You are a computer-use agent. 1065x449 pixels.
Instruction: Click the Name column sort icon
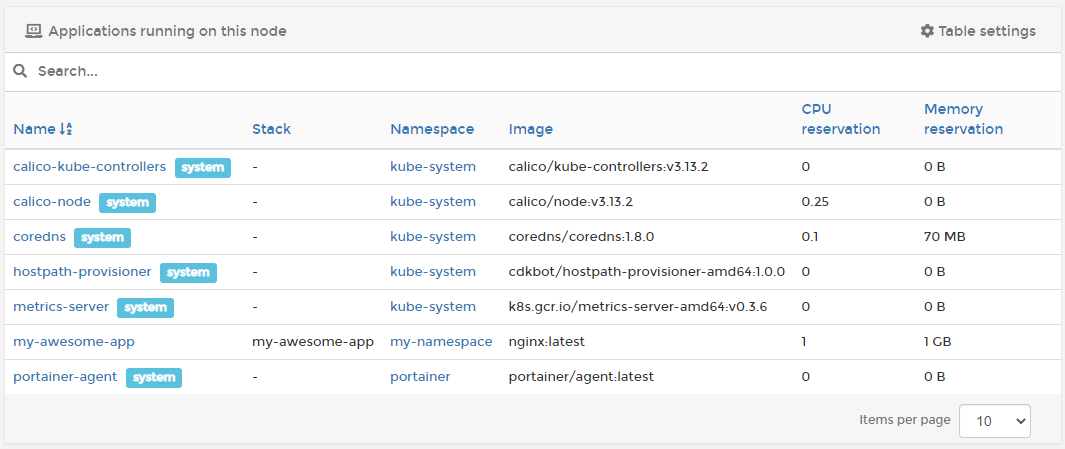point(66,129)
